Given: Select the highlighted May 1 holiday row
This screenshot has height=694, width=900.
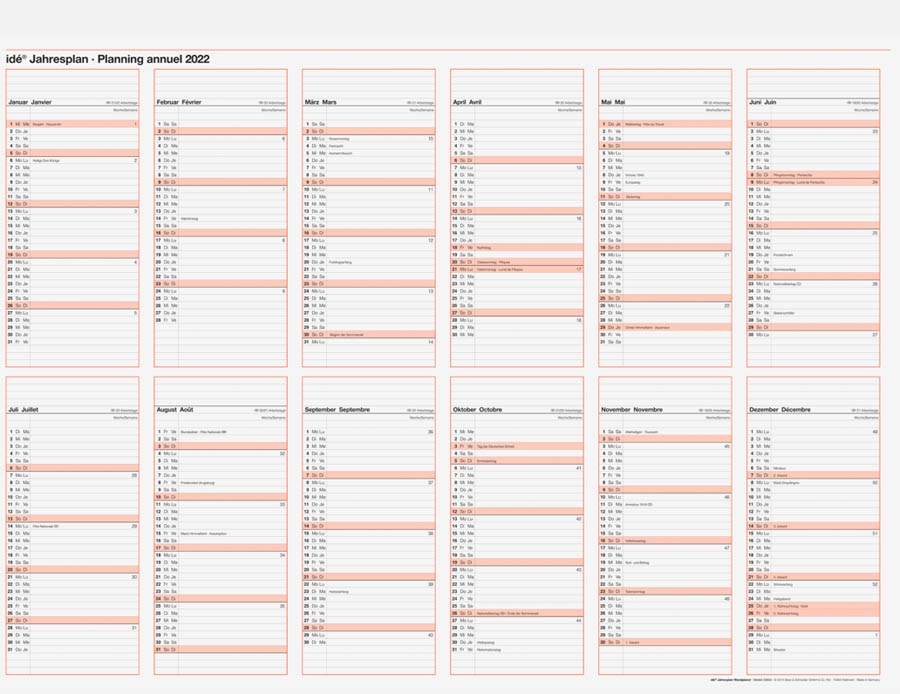Looking at the screenshot, I should [665, 124].
